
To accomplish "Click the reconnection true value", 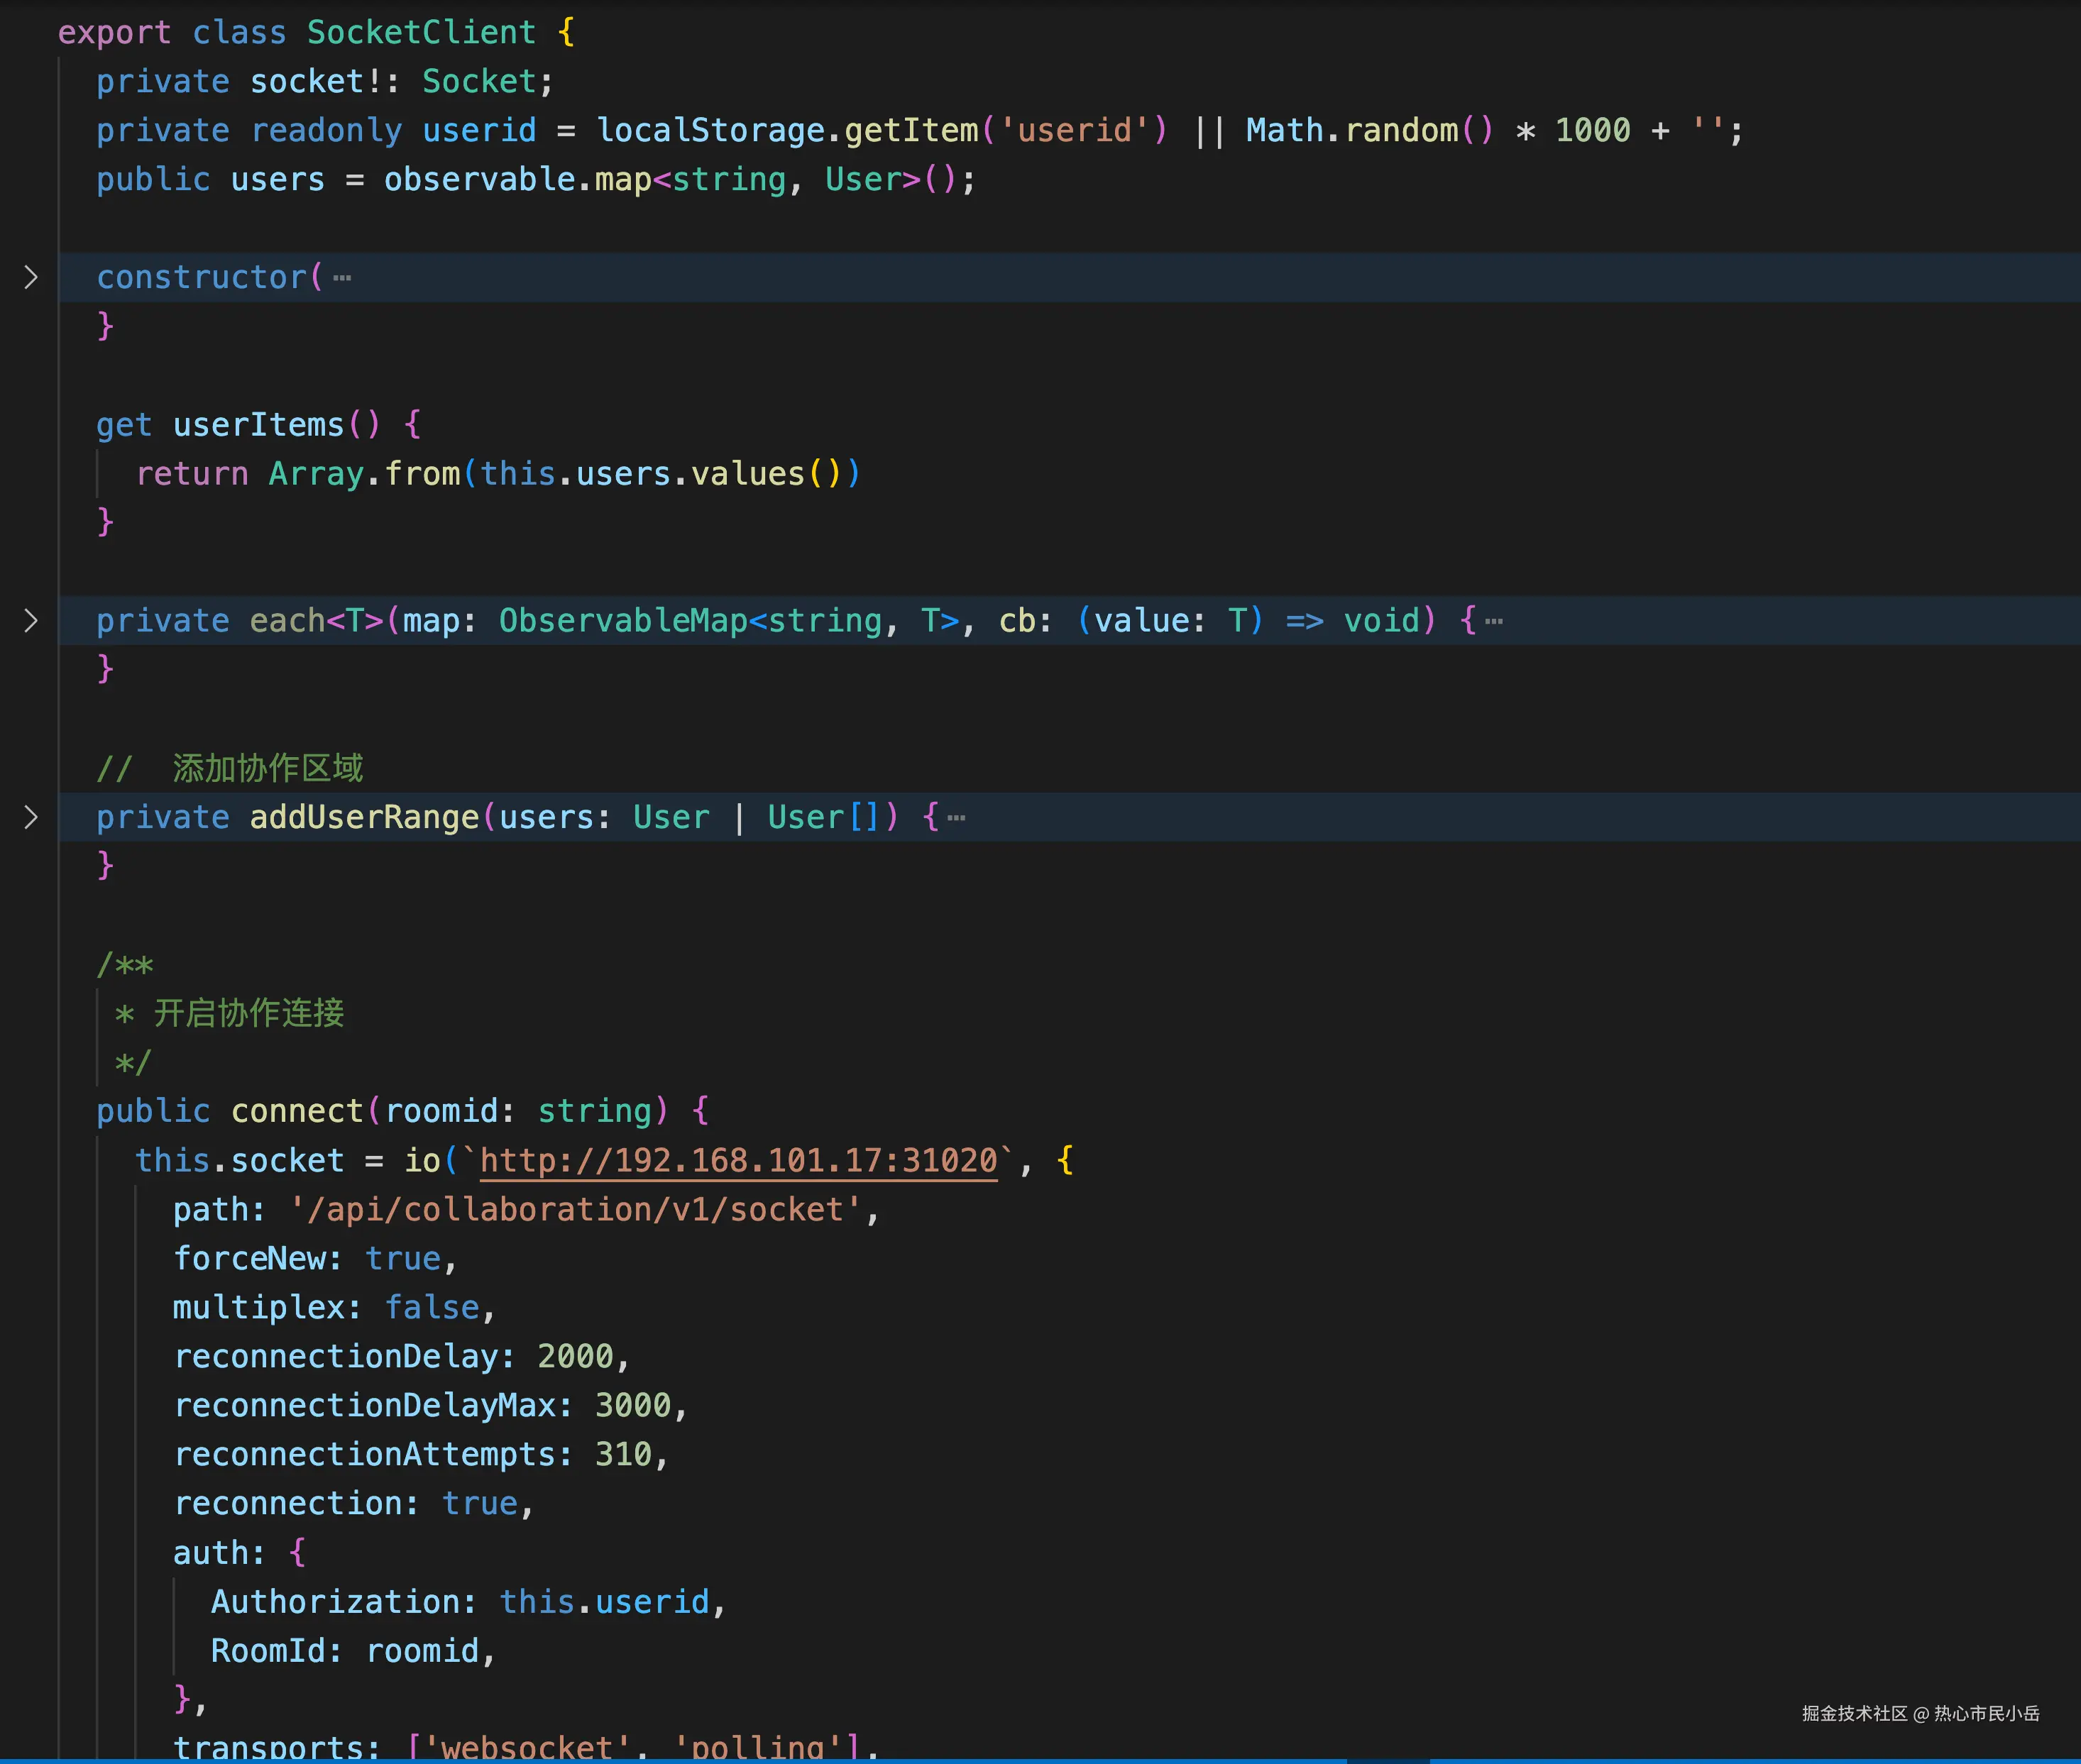I will (x=479, y=1503).
